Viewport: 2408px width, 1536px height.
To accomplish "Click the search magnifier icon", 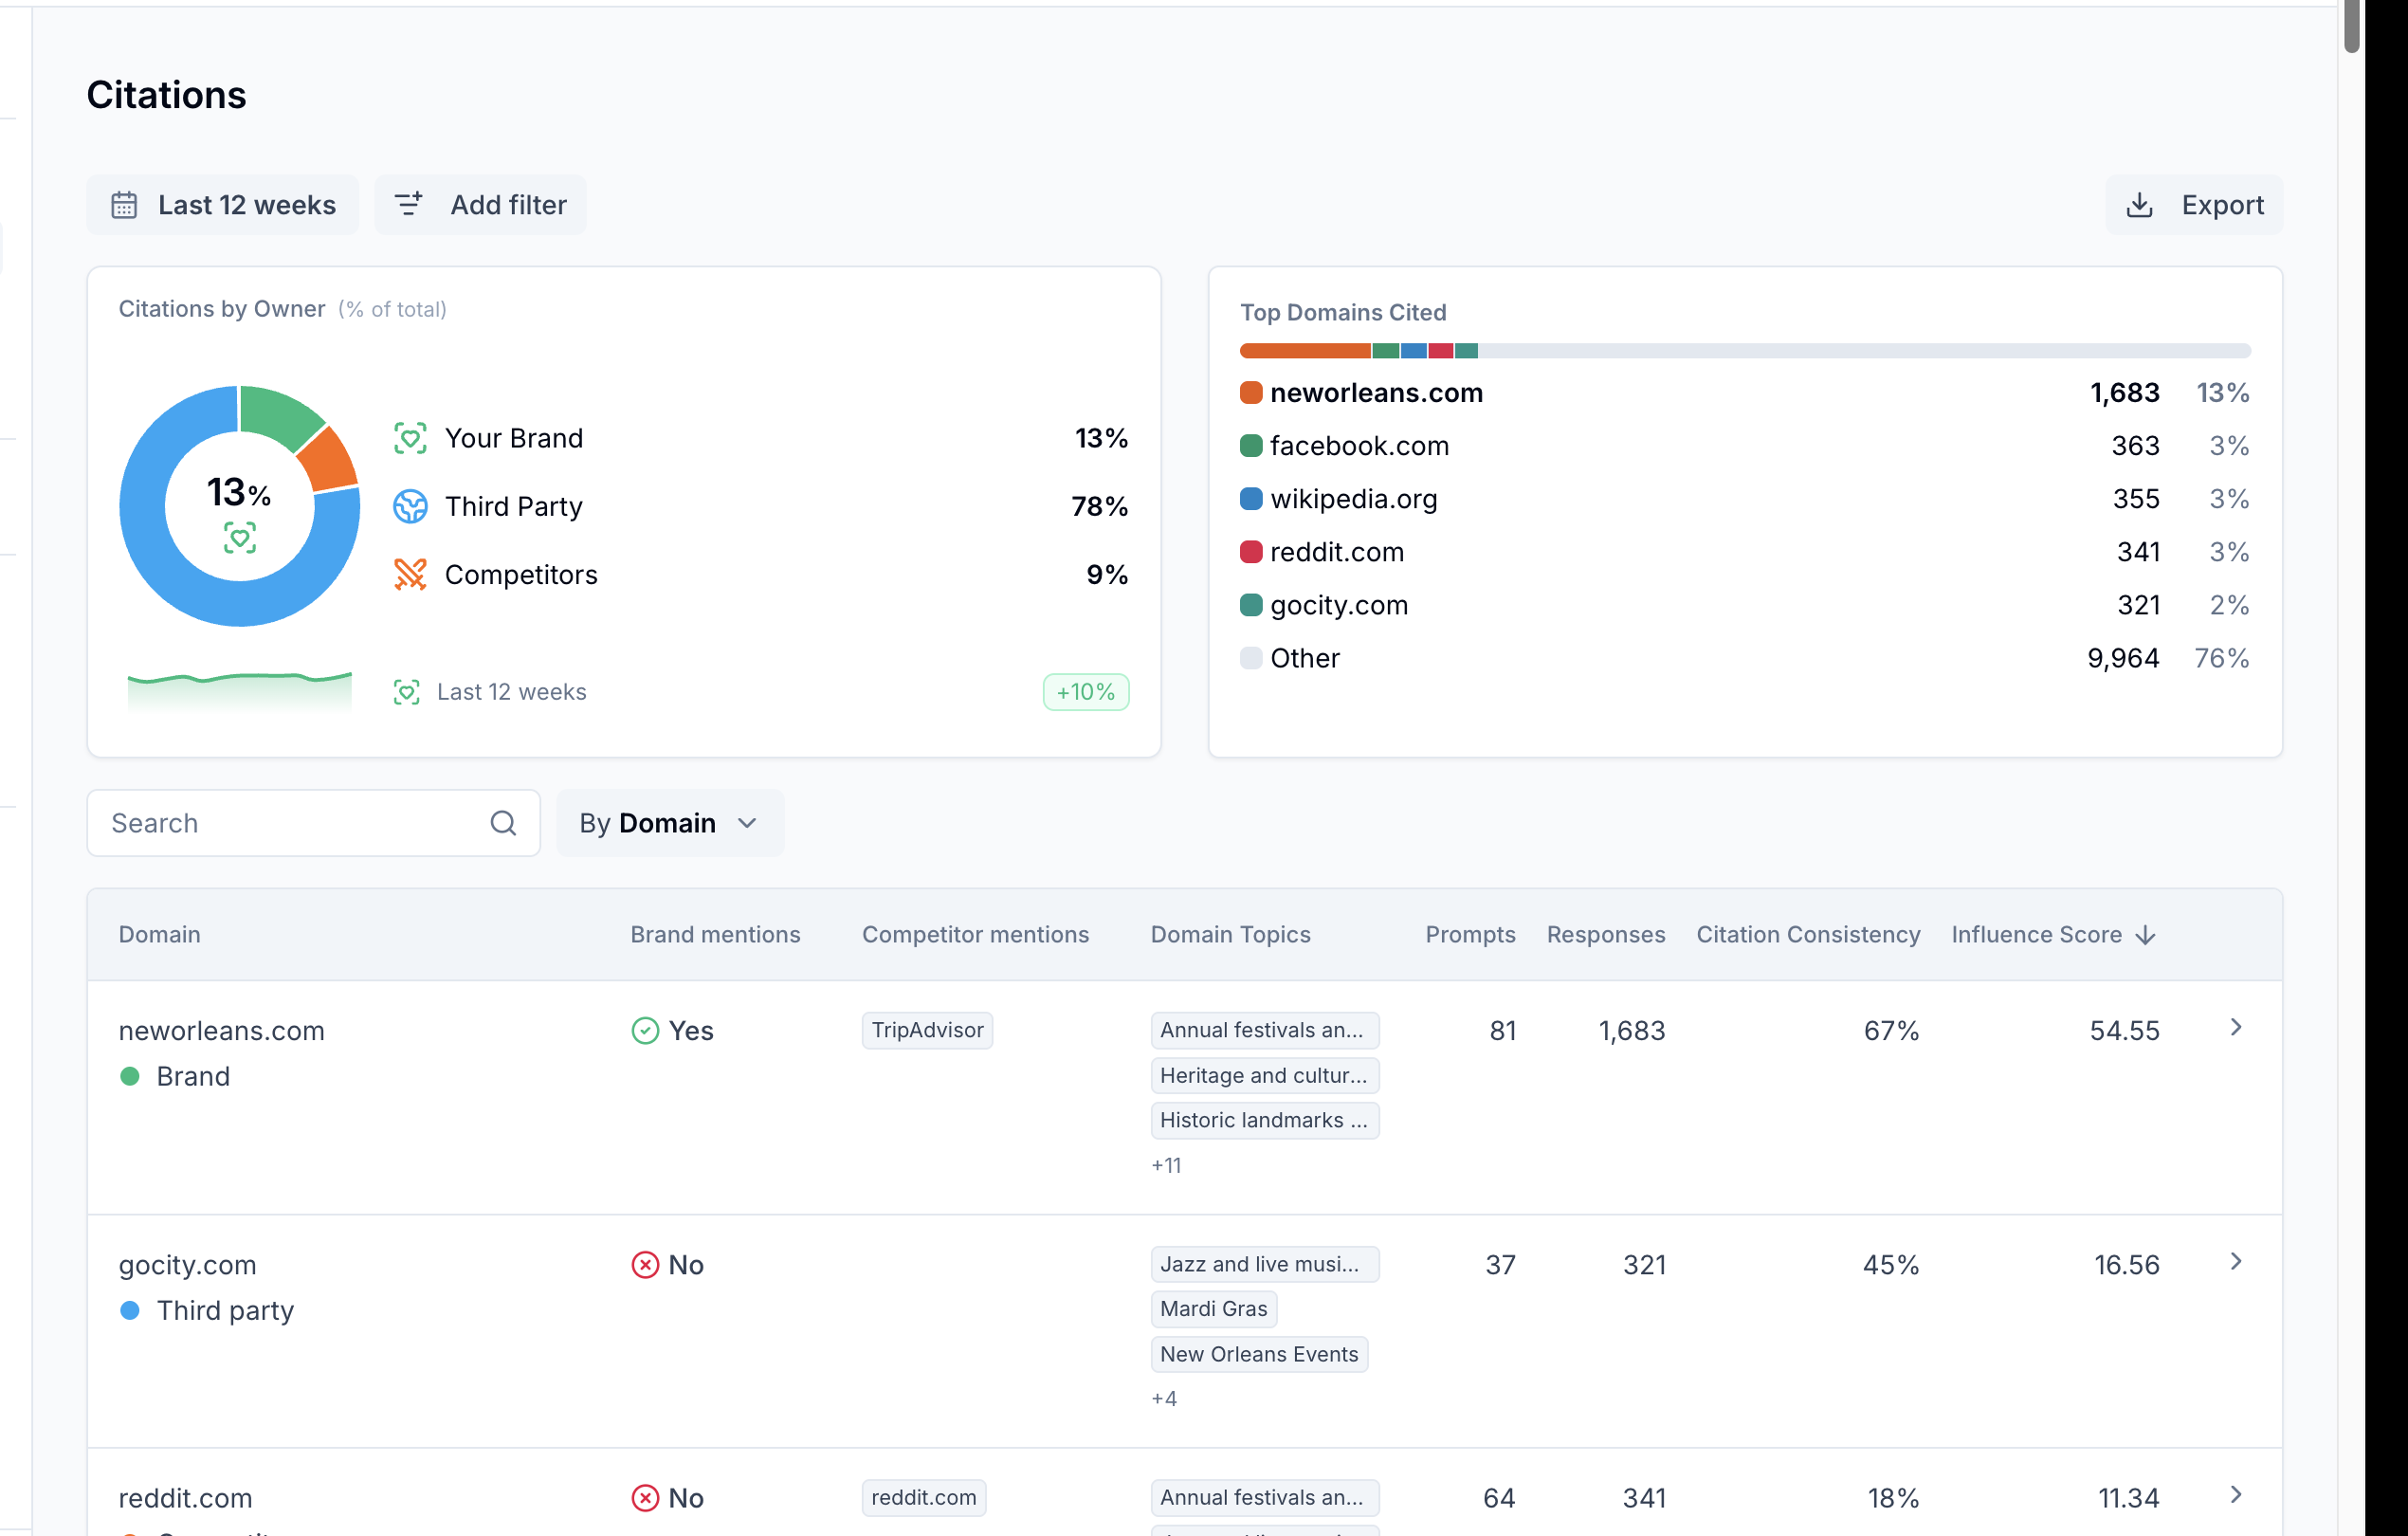I will [x=503, y=823].
